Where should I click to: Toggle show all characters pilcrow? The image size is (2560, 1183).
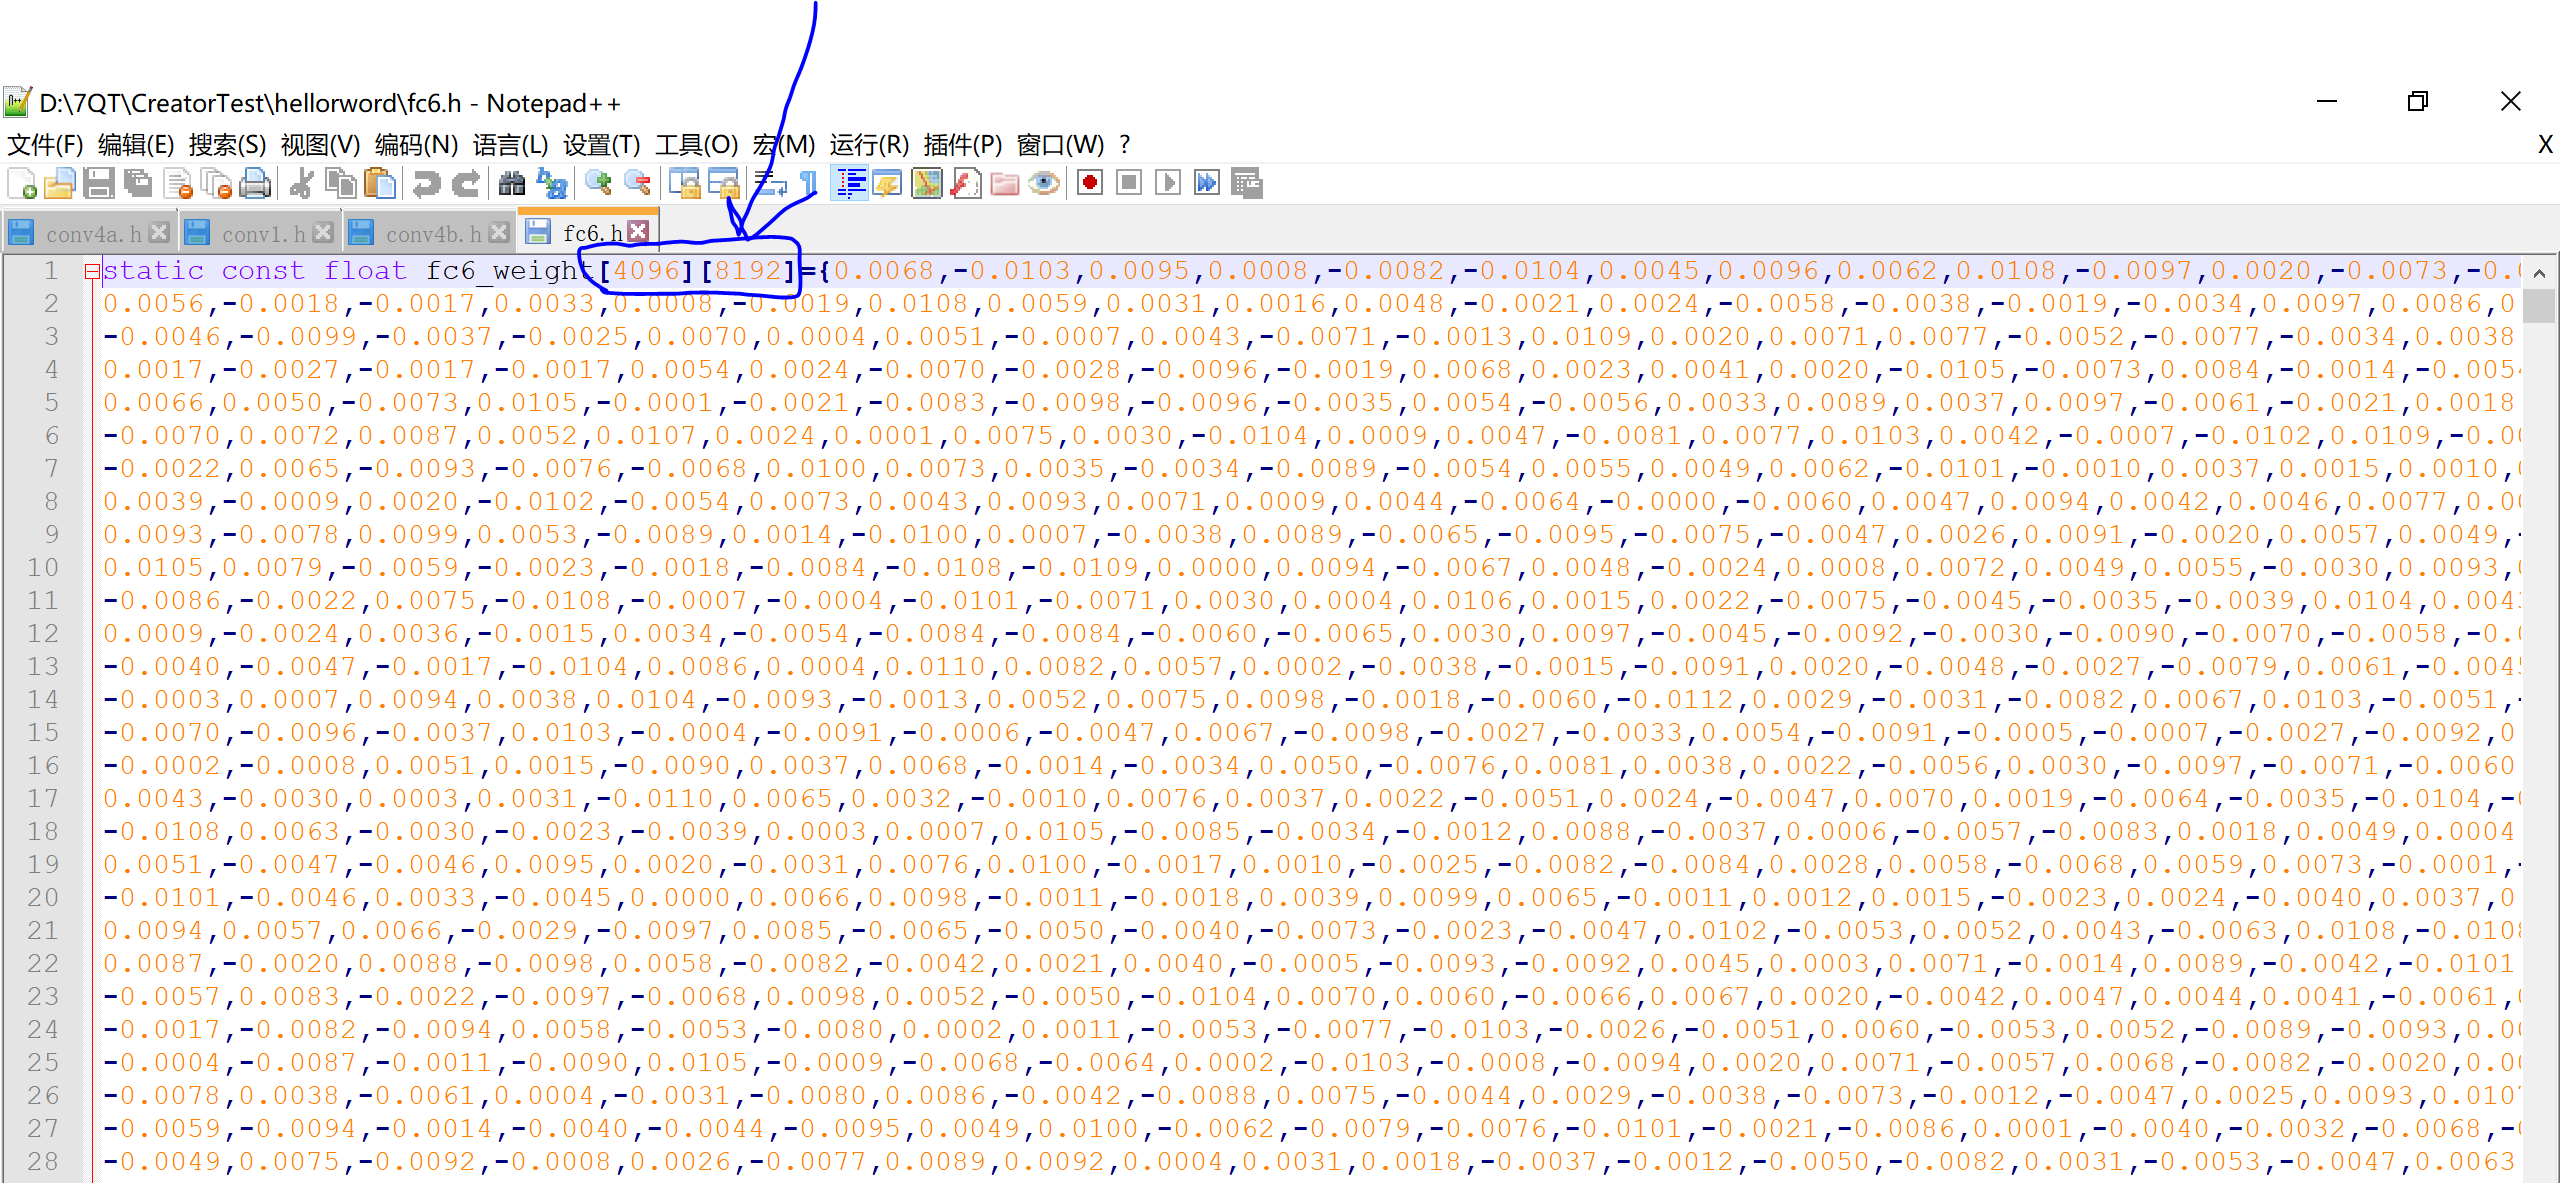[x=809, y=184]
